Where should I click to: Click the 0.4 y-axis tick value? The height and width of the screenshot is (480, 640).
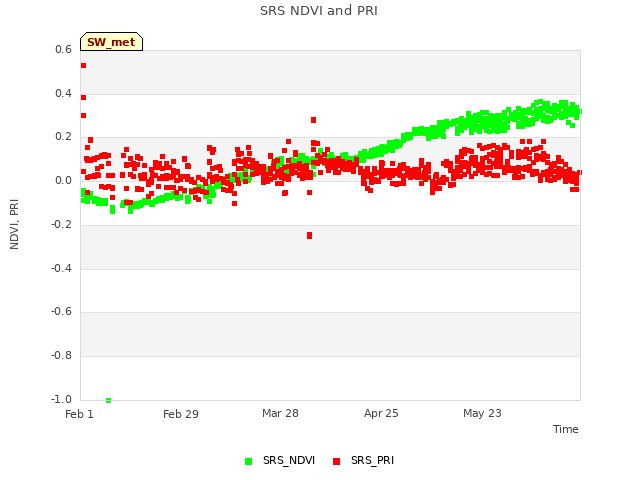click(x=63, y=93)
